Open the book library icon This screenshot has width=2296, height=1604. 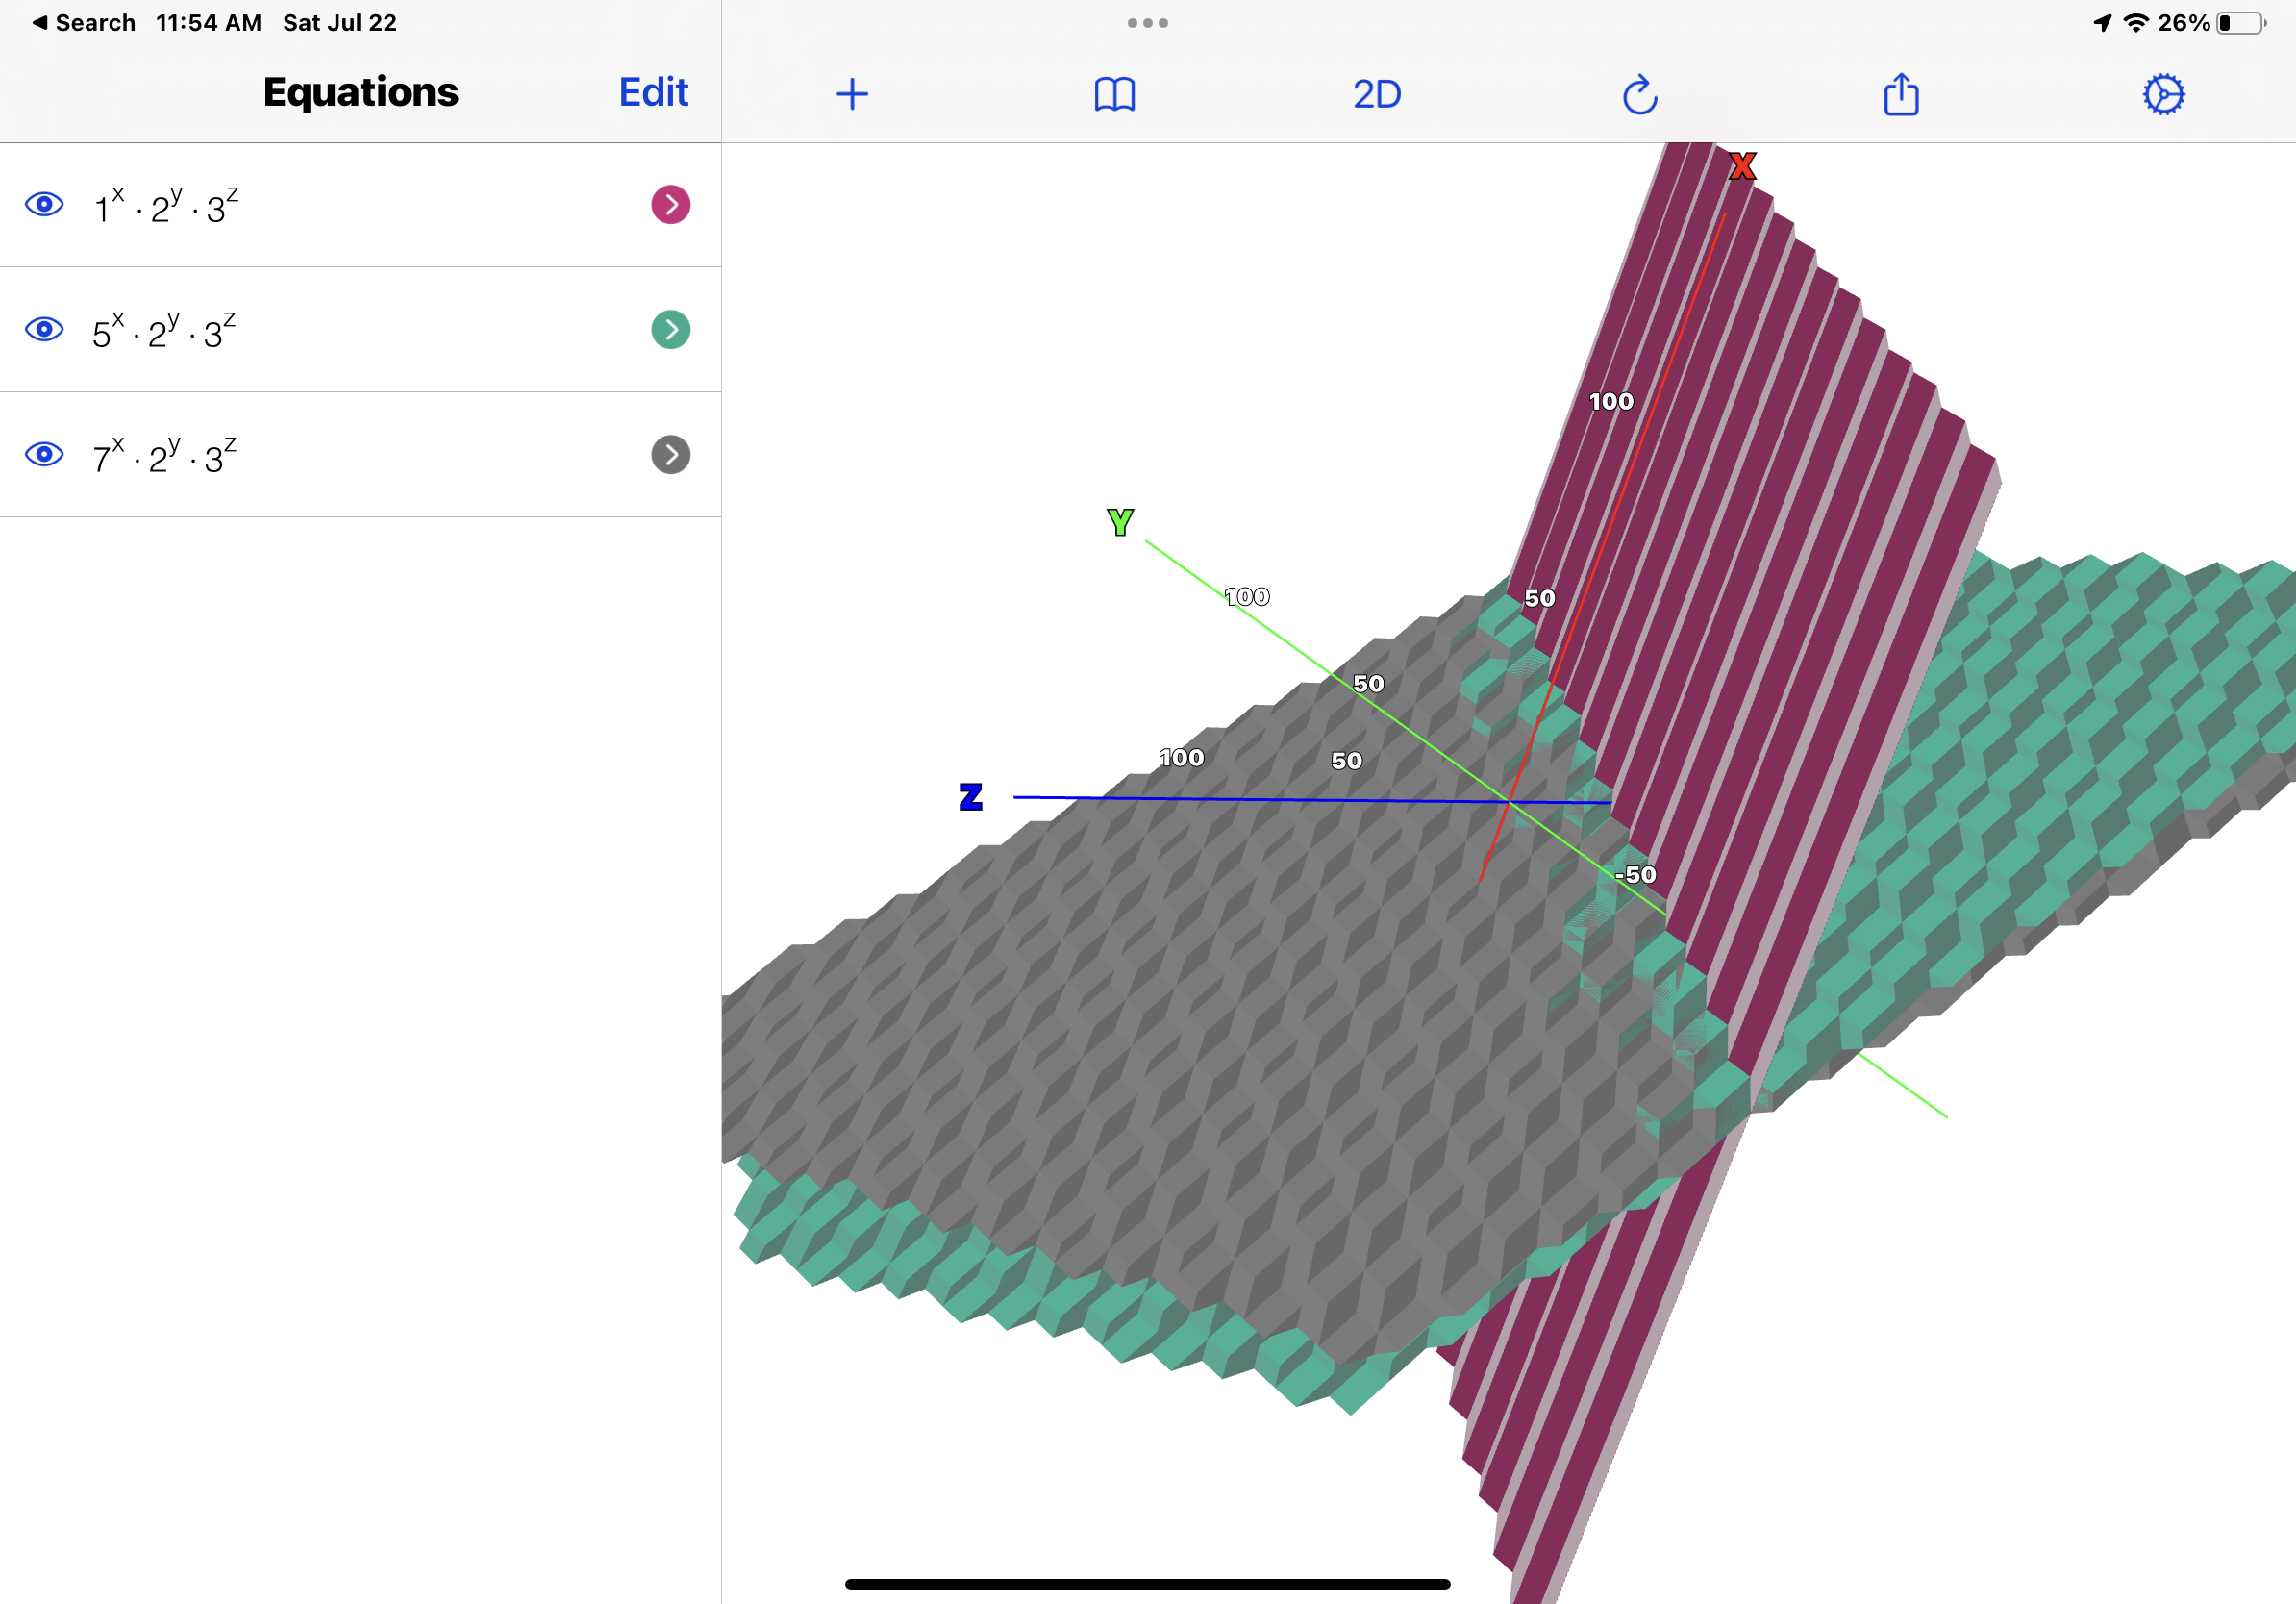[x=1114, y=95]
